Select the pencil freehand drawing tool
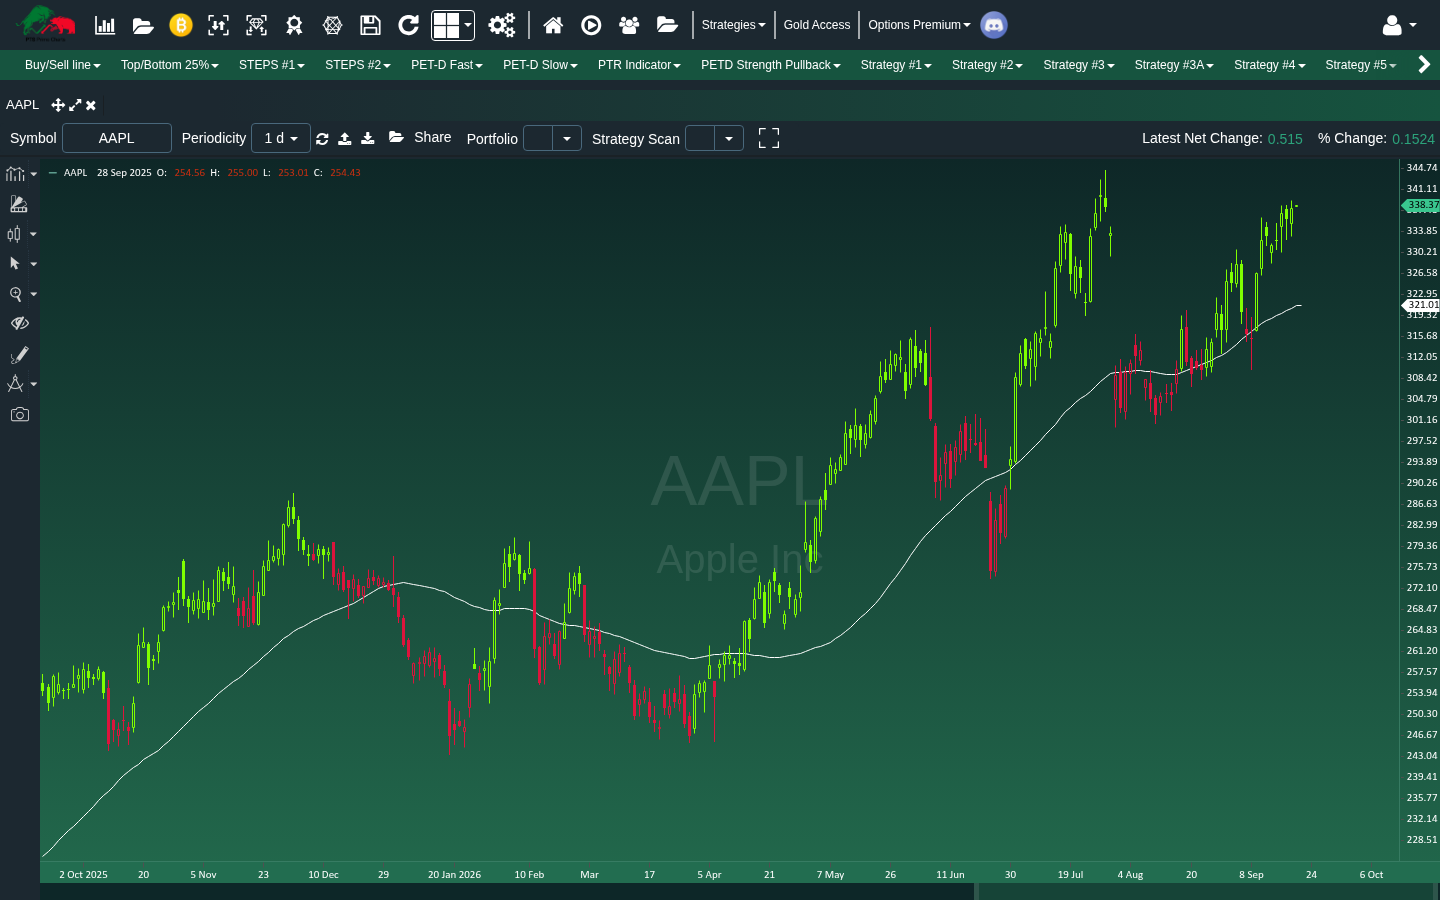The width and height of the screenshot is (1440, 900). pos(19,355)
